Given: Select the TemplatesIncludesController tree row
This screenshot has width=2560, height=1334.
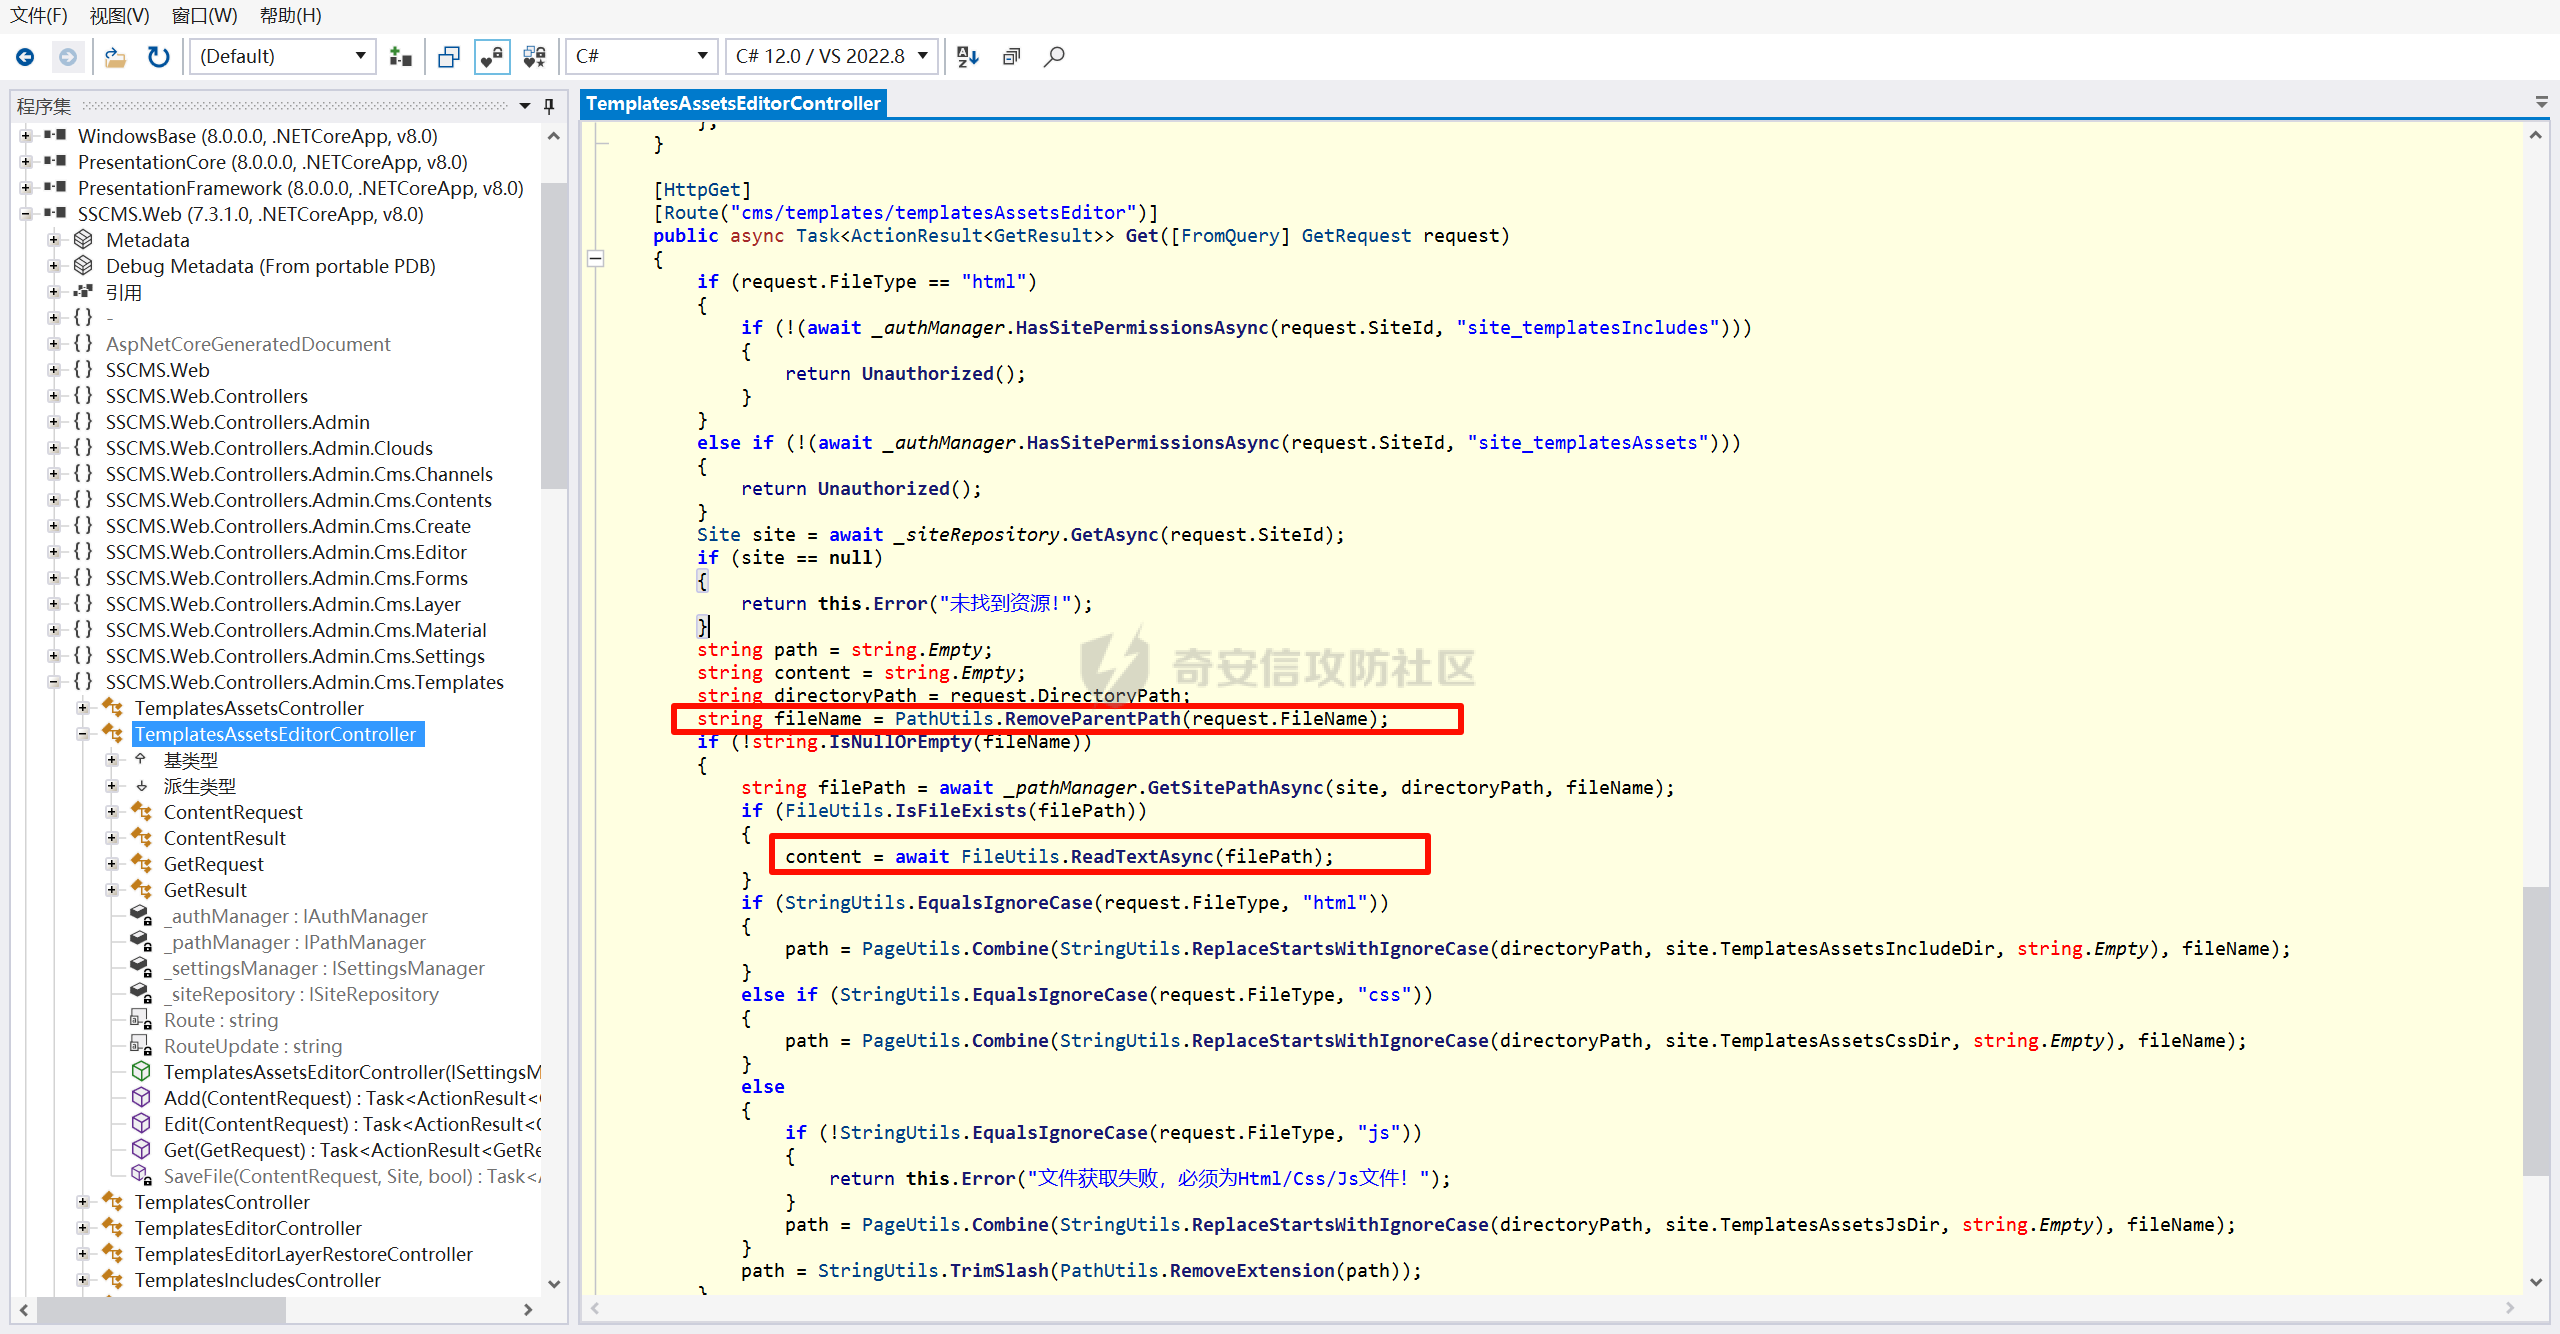Looking at the screenshot, I should [x=258, y=1279].
